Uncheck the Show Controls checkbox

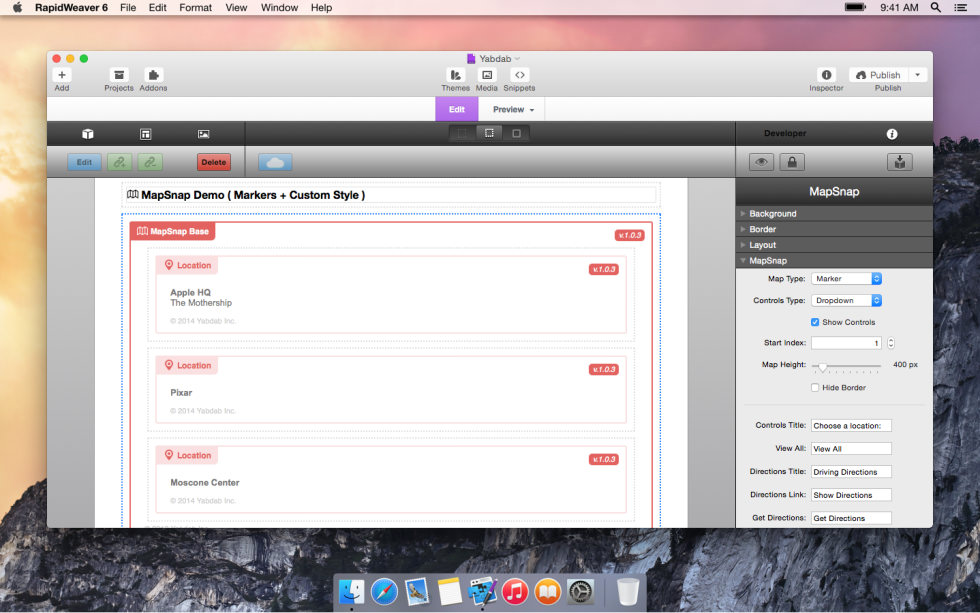815,322
